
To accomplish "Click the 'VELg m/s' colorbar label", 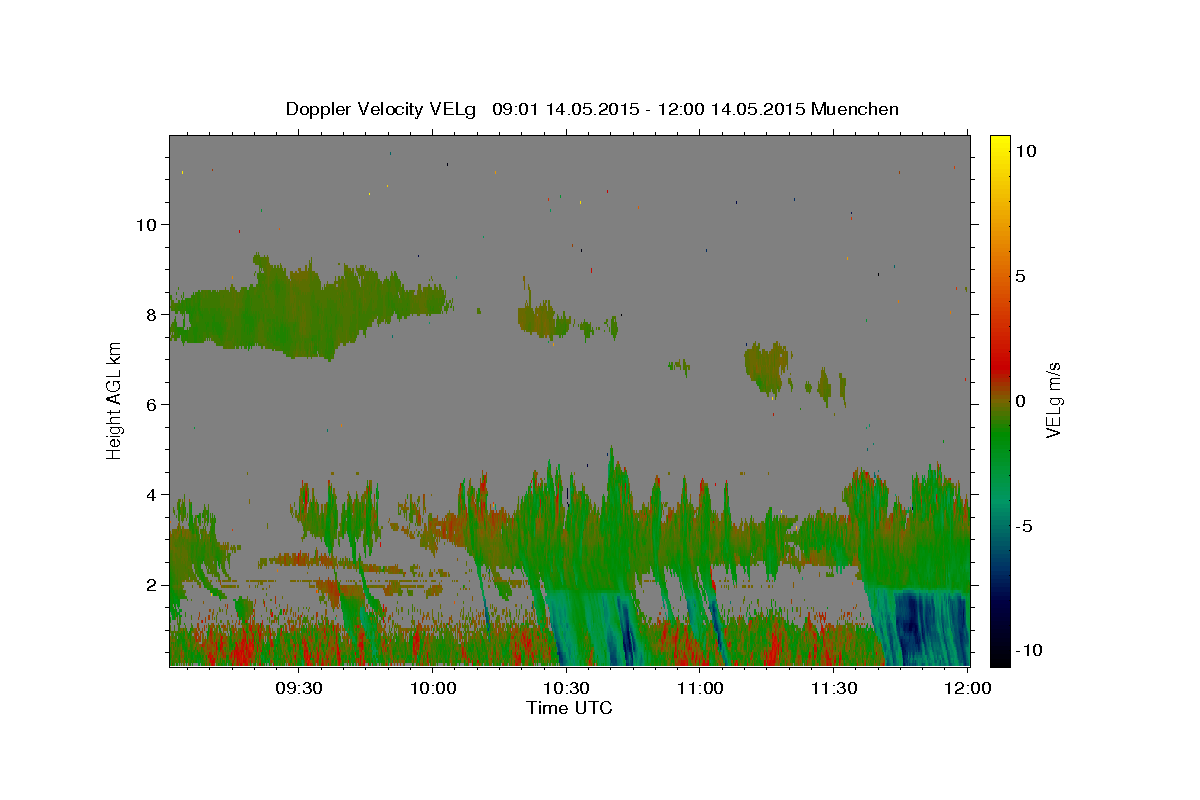I will pyautogui.click(x=1053, y=400).
